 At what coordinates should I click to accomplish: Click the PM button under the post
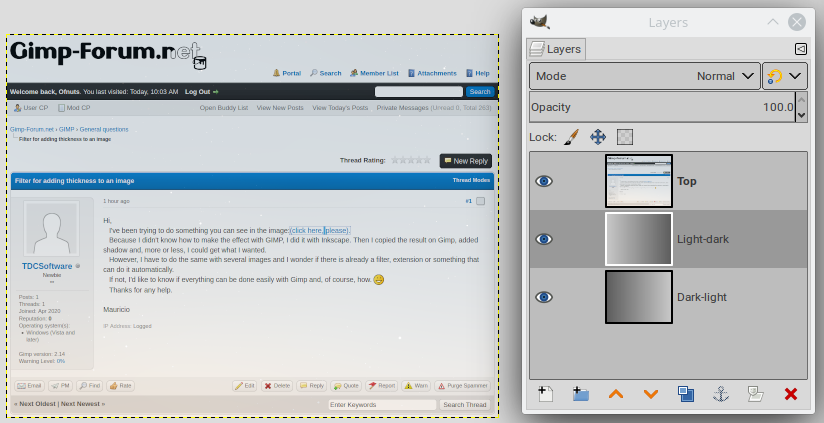[x=60, y=386]
